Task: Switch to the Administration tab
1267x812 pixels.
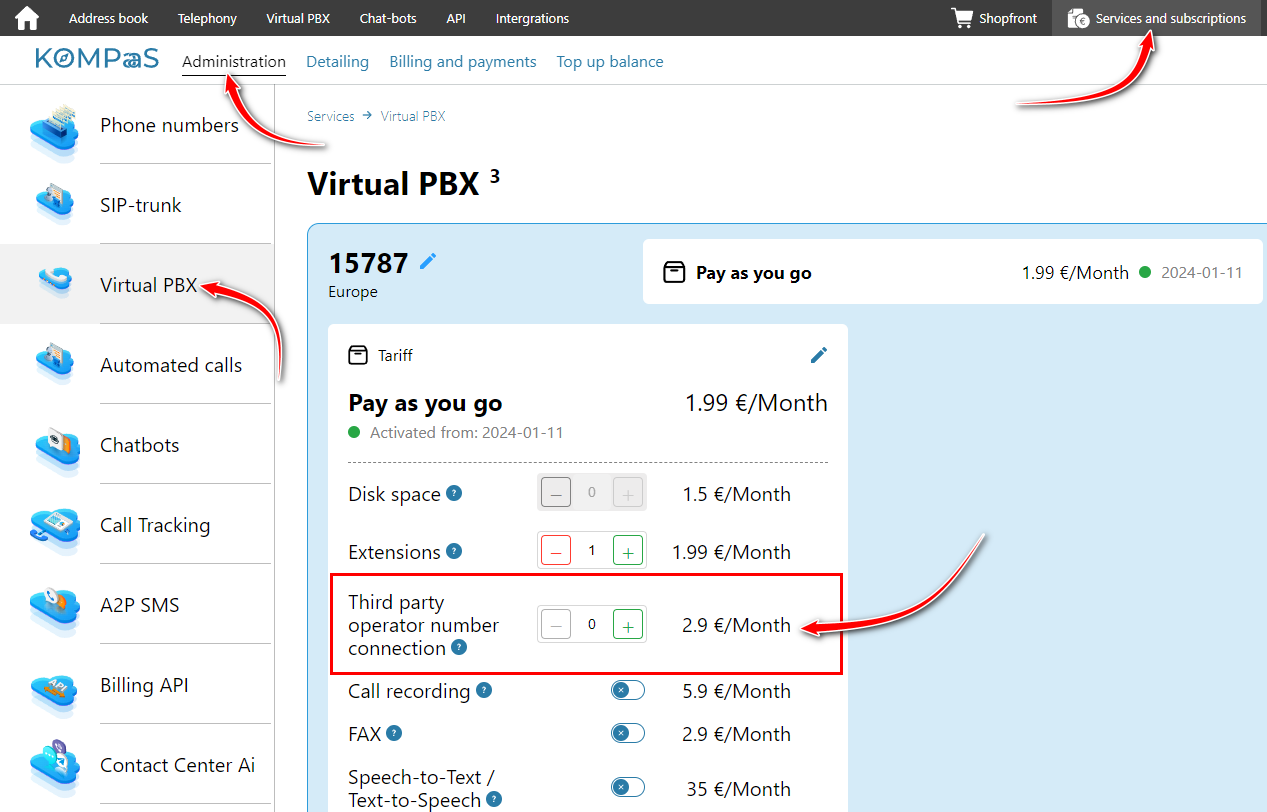Action: pyautogui.click(x=234, y=61)
